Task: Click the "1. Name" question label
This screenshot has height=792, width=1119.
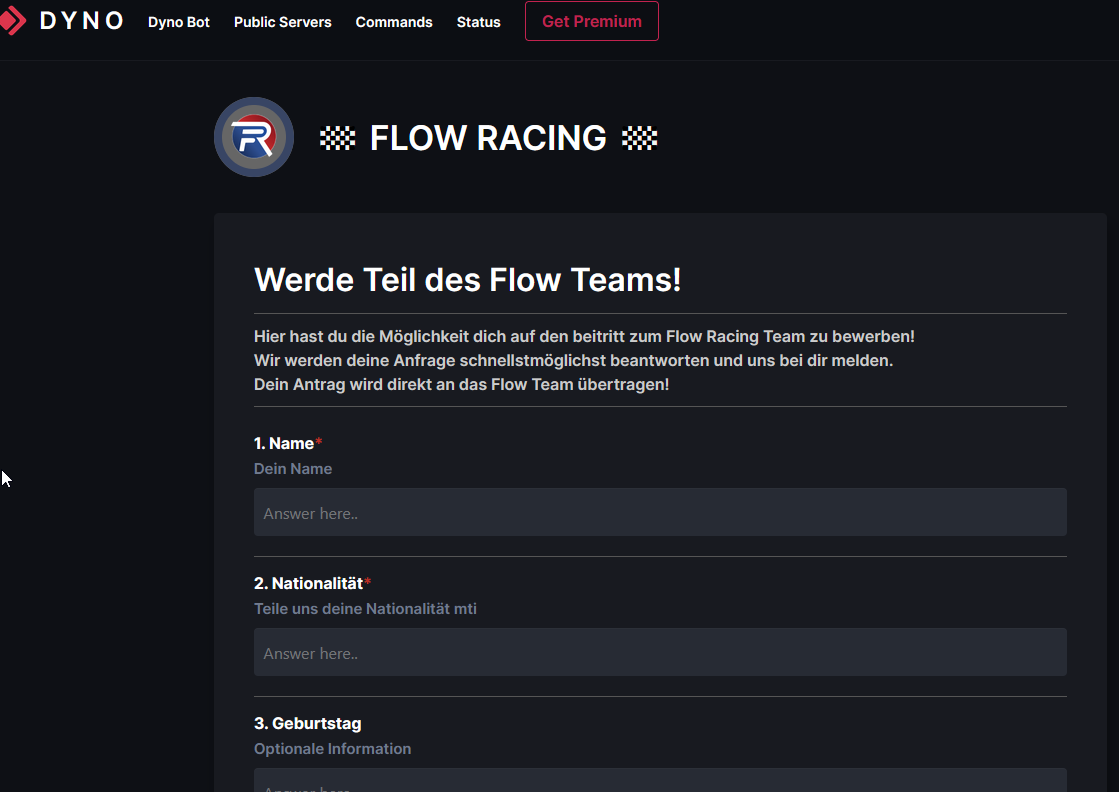Action: [284, 443]
